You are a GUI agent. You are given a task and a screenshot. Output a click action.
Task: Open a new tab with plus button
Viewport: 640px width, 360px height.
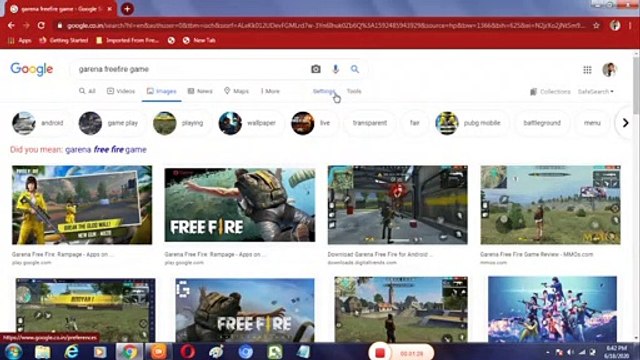pyautogui.click(x=127, y=9)
